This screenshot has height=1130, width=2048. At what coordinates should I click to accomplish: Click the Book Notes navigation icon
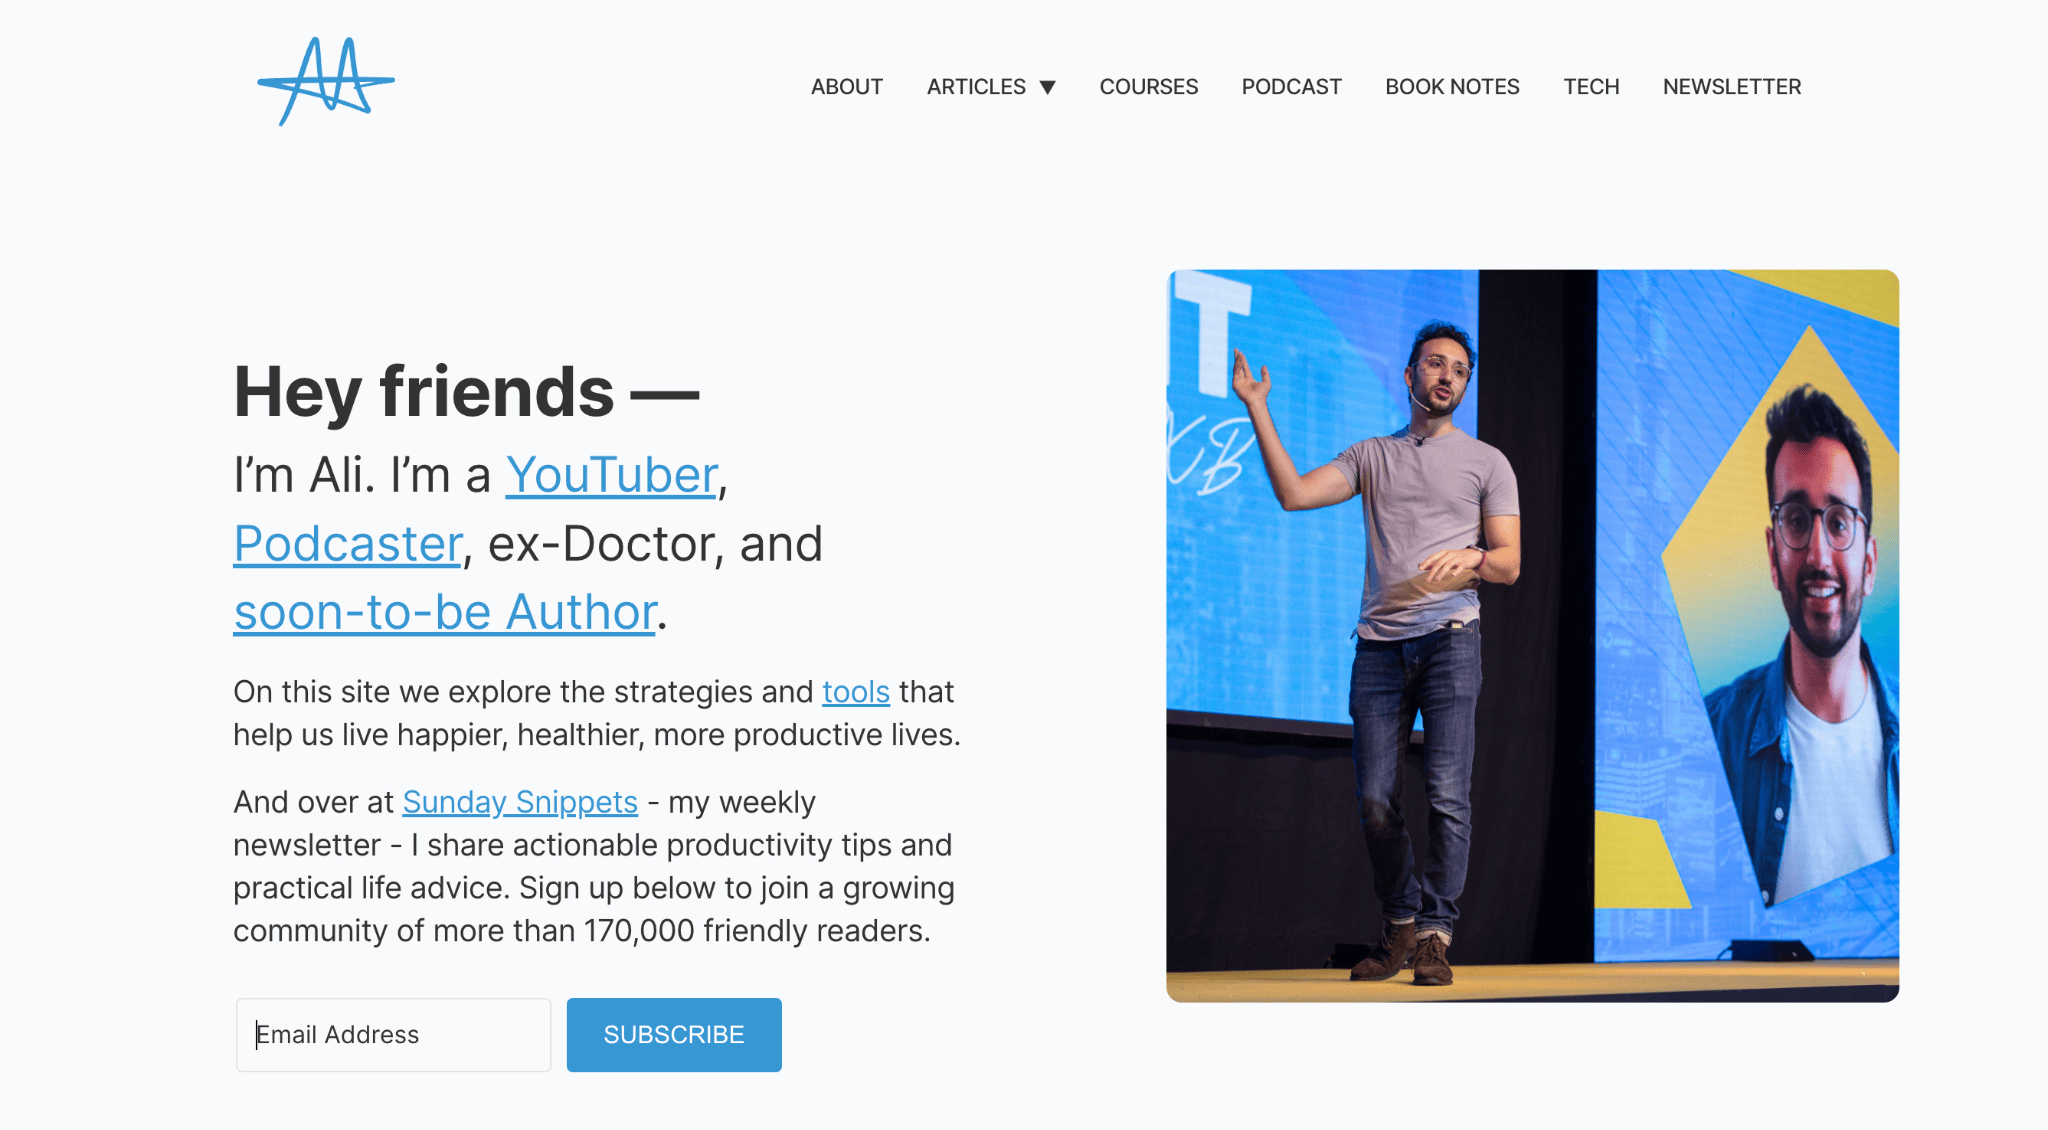point(1451,86)
